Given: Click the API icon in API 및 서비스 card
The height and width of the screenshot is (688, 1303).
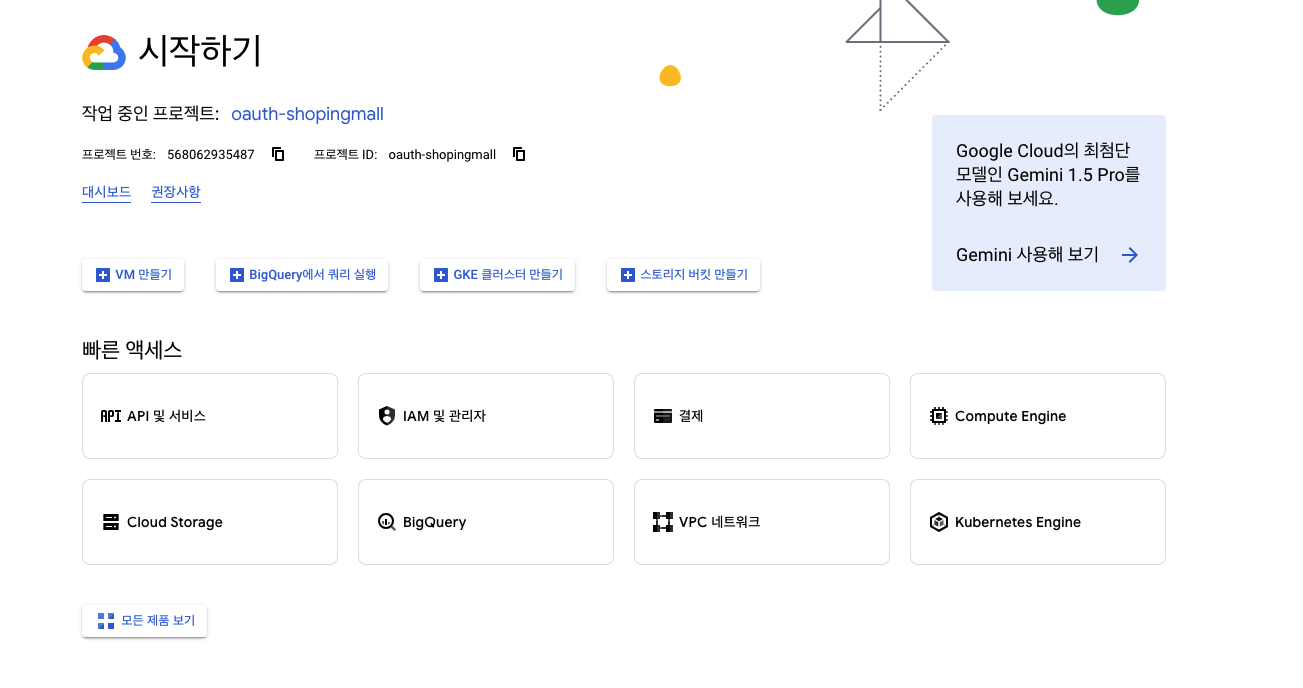Looking at the screenshot, I should tap(111, 416).
